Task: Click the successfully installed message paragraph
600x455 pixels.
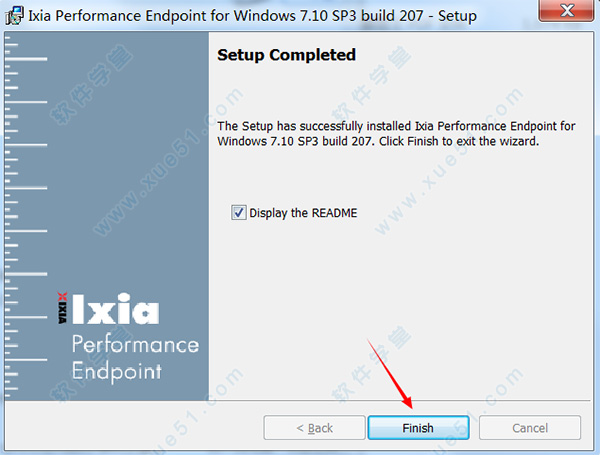Action: 396,134
